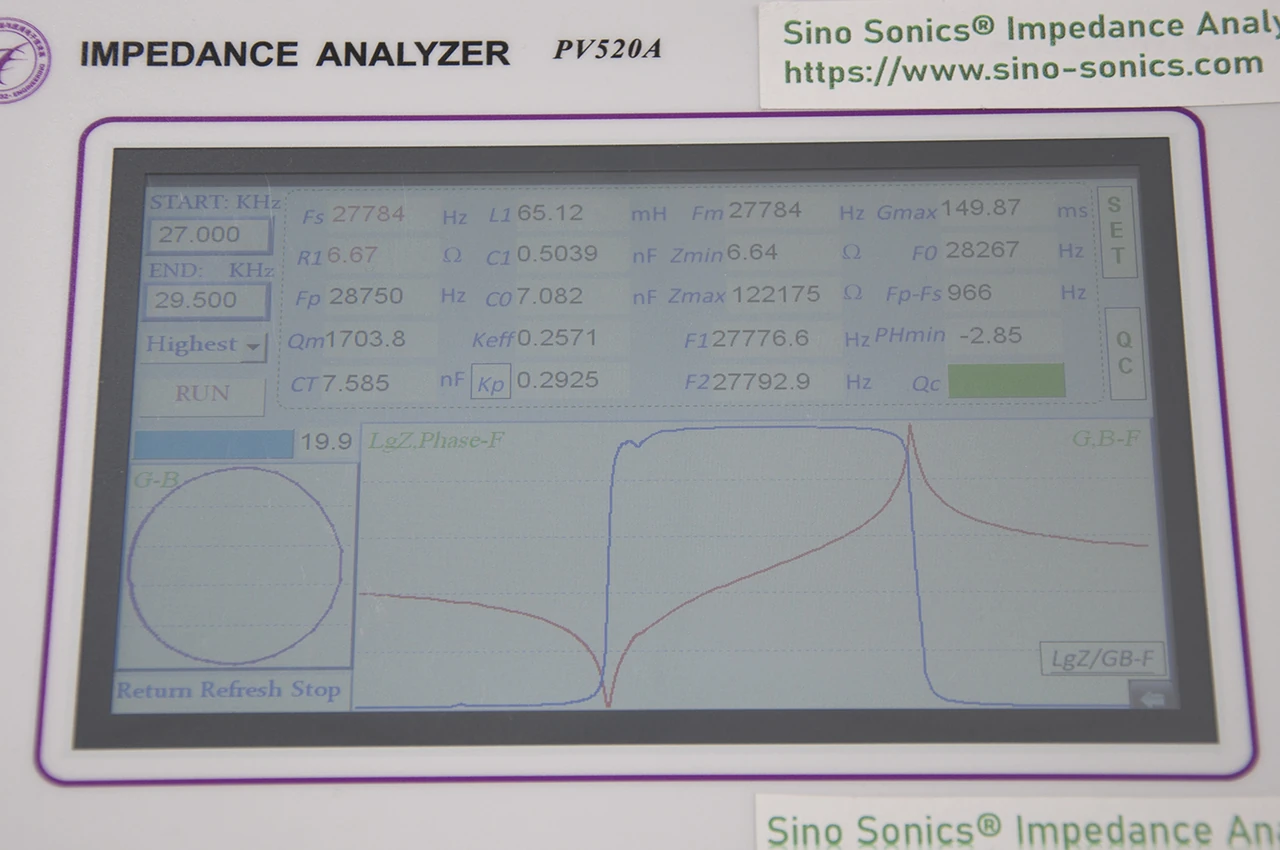
Task: Click the sino-sonics.com URL on sticker
Action: [x=1023, y=68]
